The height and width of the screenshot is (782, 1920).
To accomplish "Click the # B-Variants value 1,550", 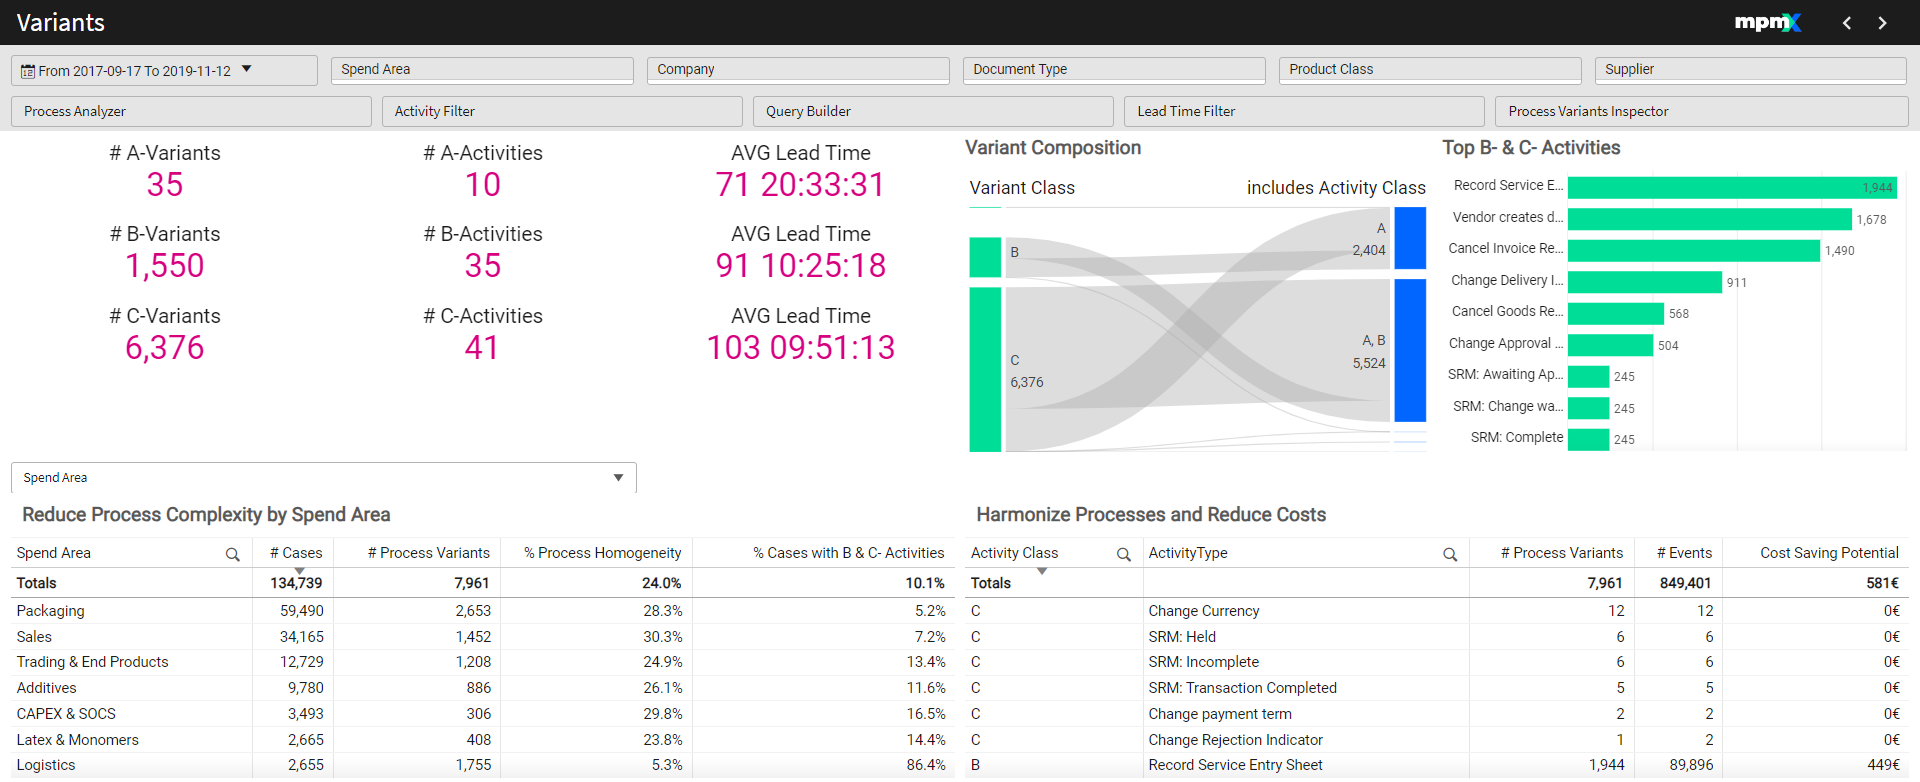I will 165,266.
